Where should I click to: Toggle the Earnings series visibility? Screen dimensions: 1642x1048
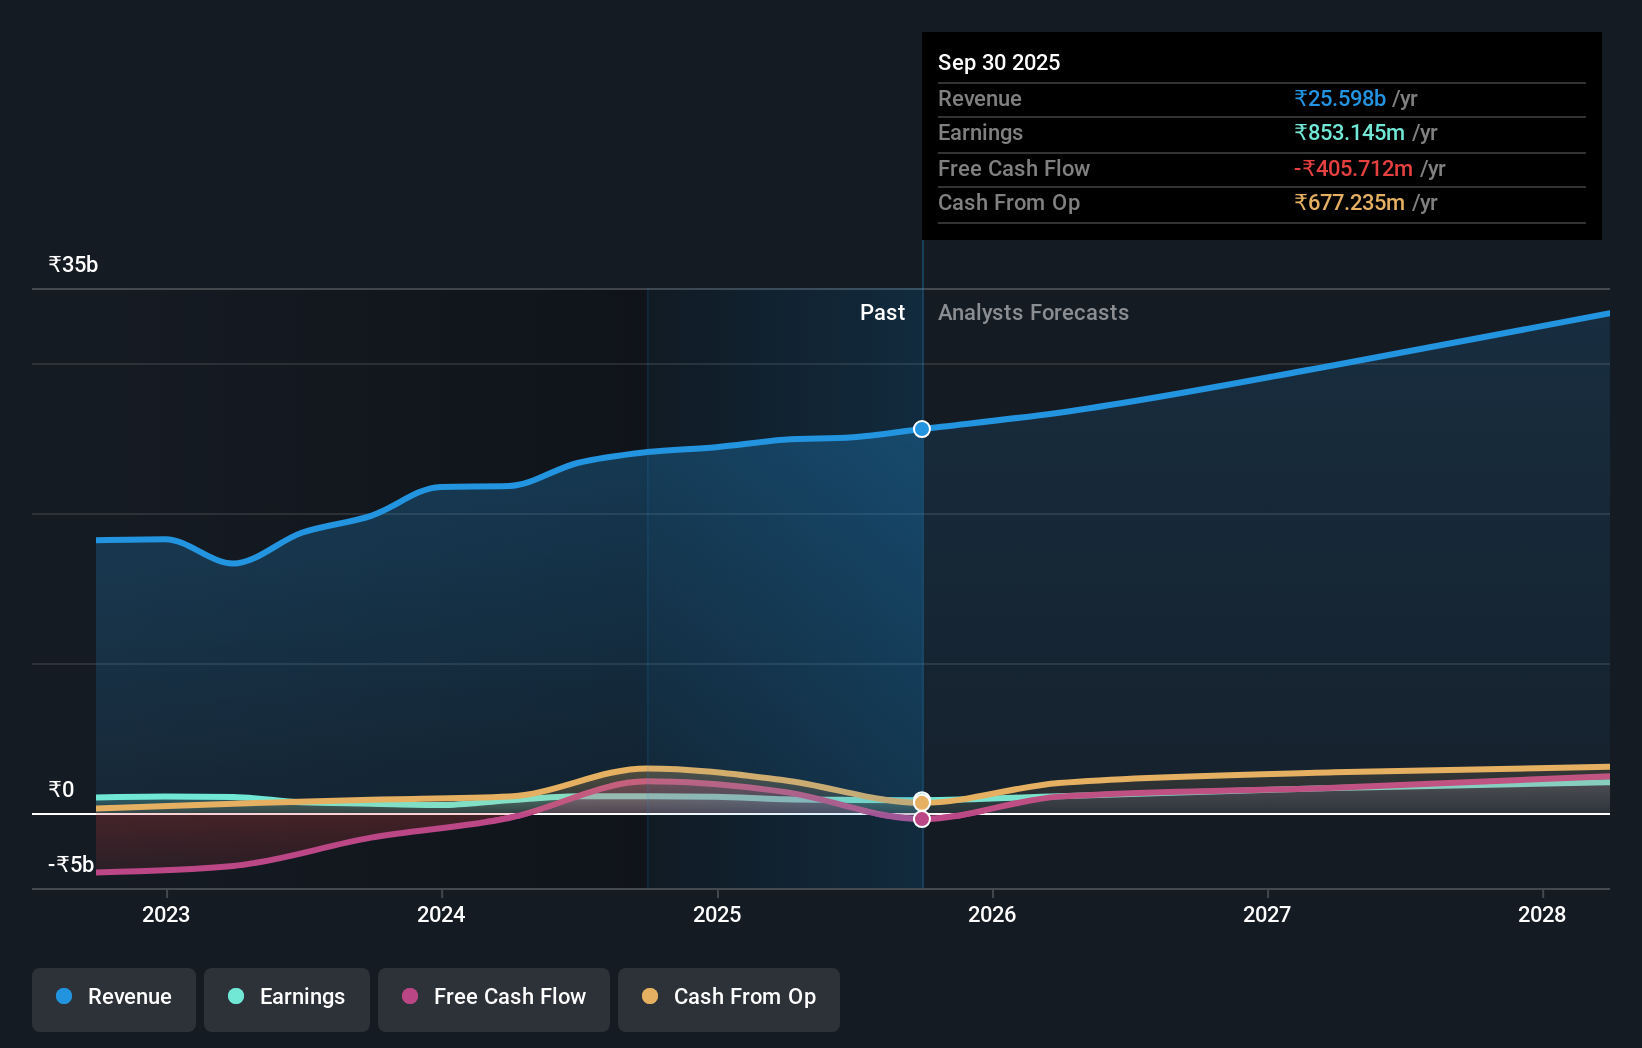[287, 997]
